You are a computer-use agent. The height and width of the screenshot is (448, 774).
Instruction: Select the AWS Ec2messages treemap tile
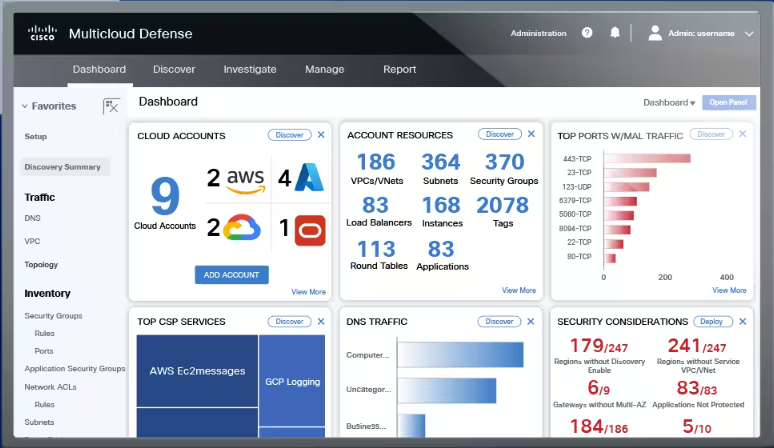[197, 371]
